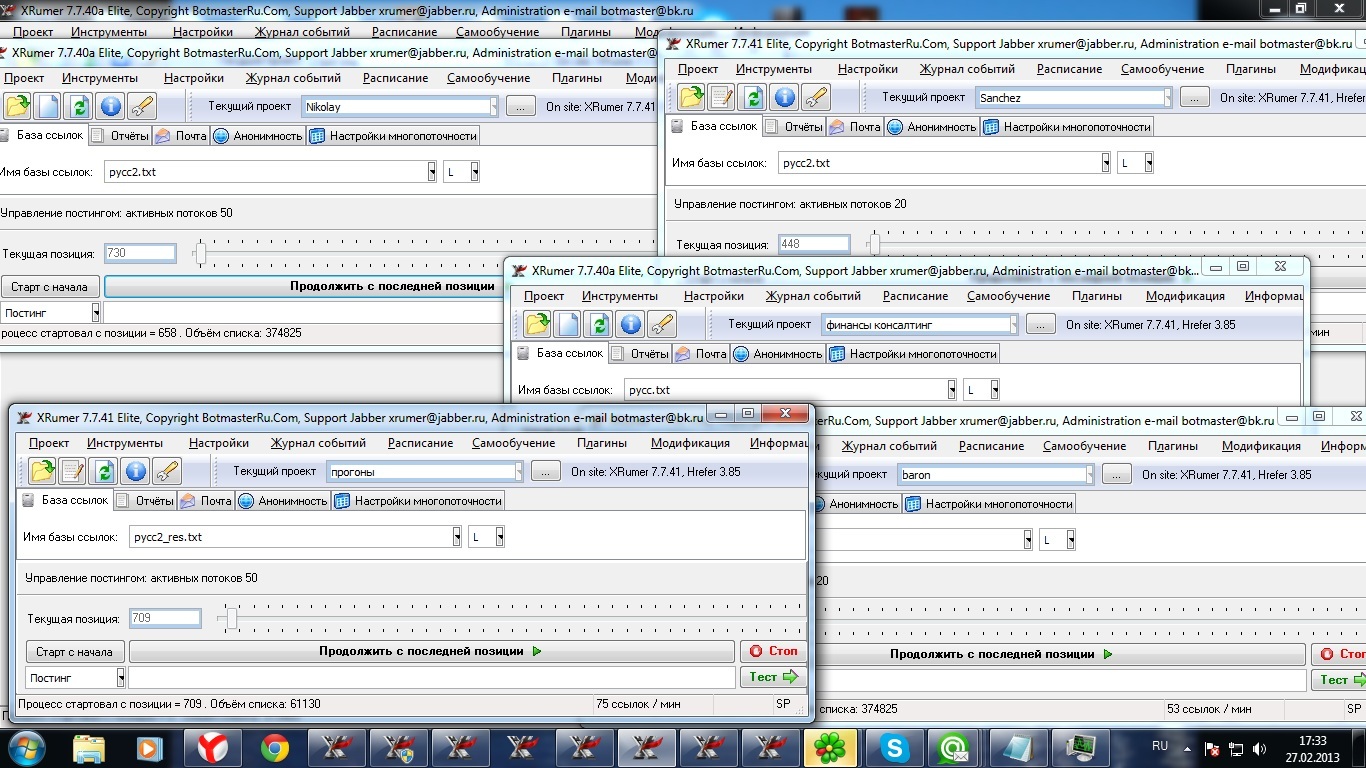Open Настройки многопоточности tab in the Nikolay window

[394, 136]
